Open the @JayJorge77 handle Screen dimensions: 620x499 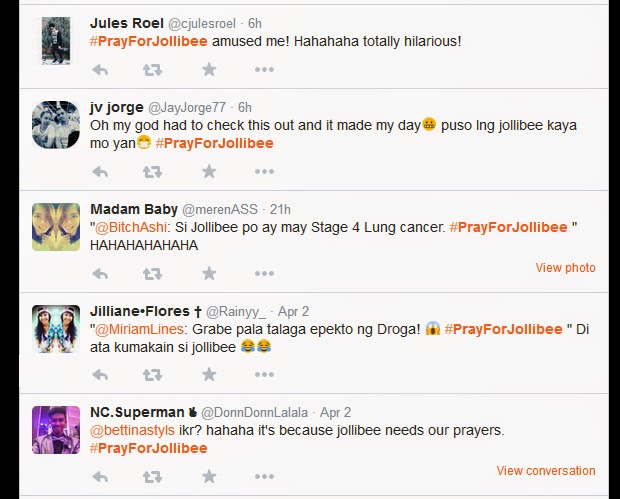coord(187,107)
